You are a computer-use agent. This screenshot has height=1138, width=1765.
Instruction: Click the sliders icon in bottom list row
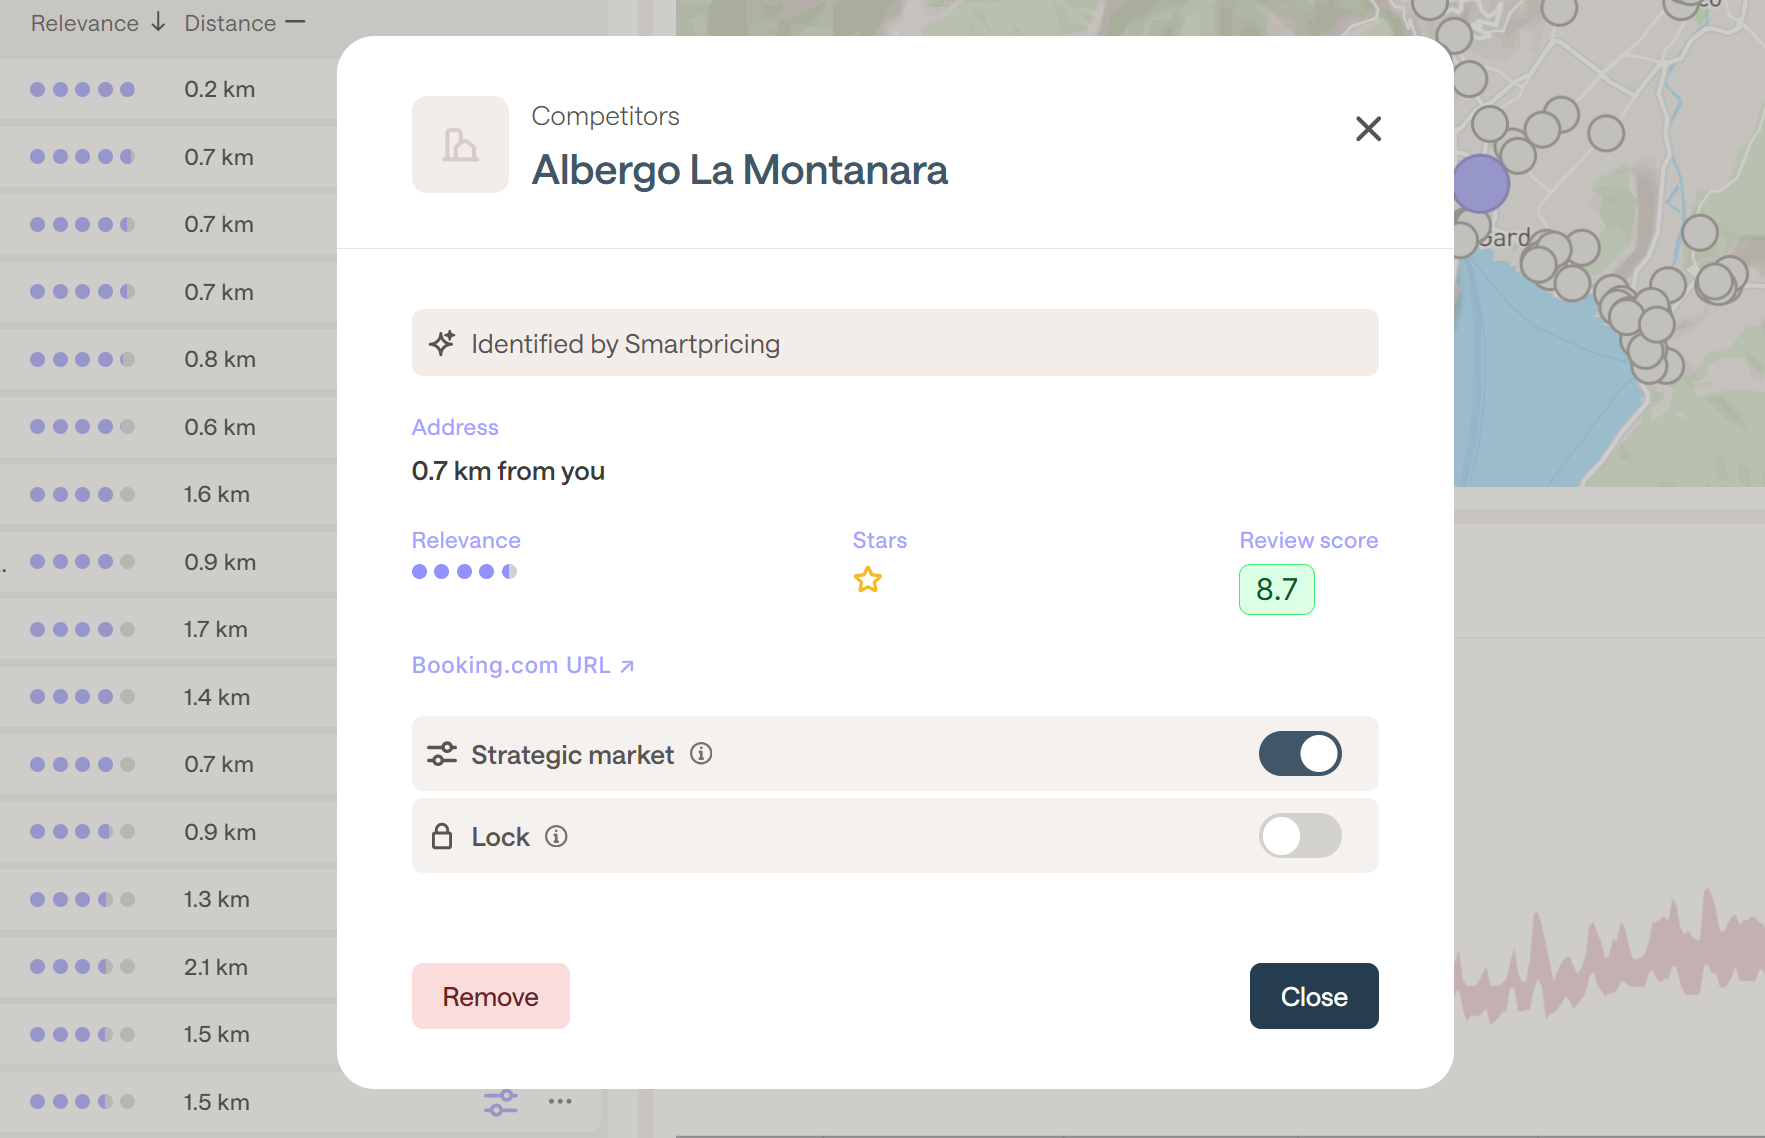pos(500,1102)
